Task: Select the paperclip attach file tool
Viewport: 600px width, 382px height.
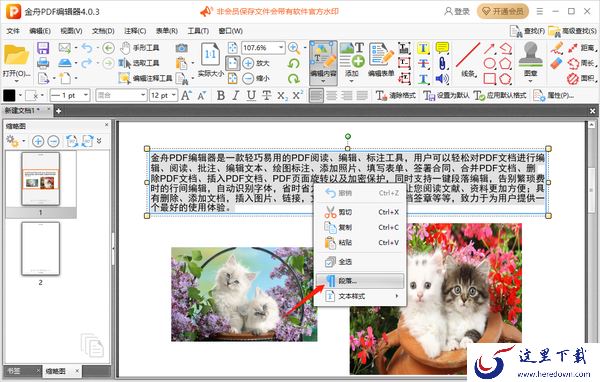Action: (442, 63)
